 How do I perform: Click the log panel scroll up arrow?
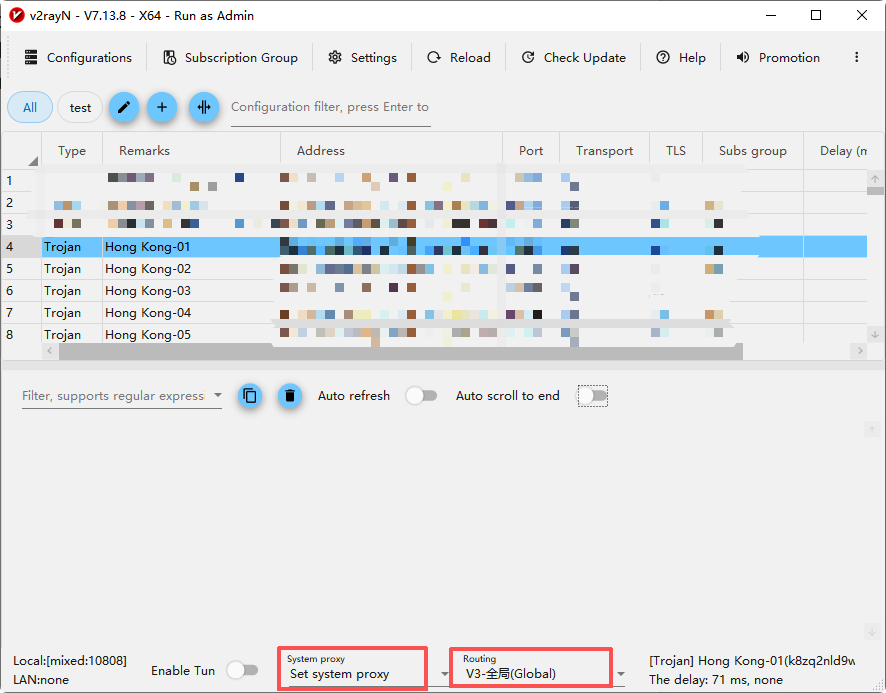(x=872, y=430)
